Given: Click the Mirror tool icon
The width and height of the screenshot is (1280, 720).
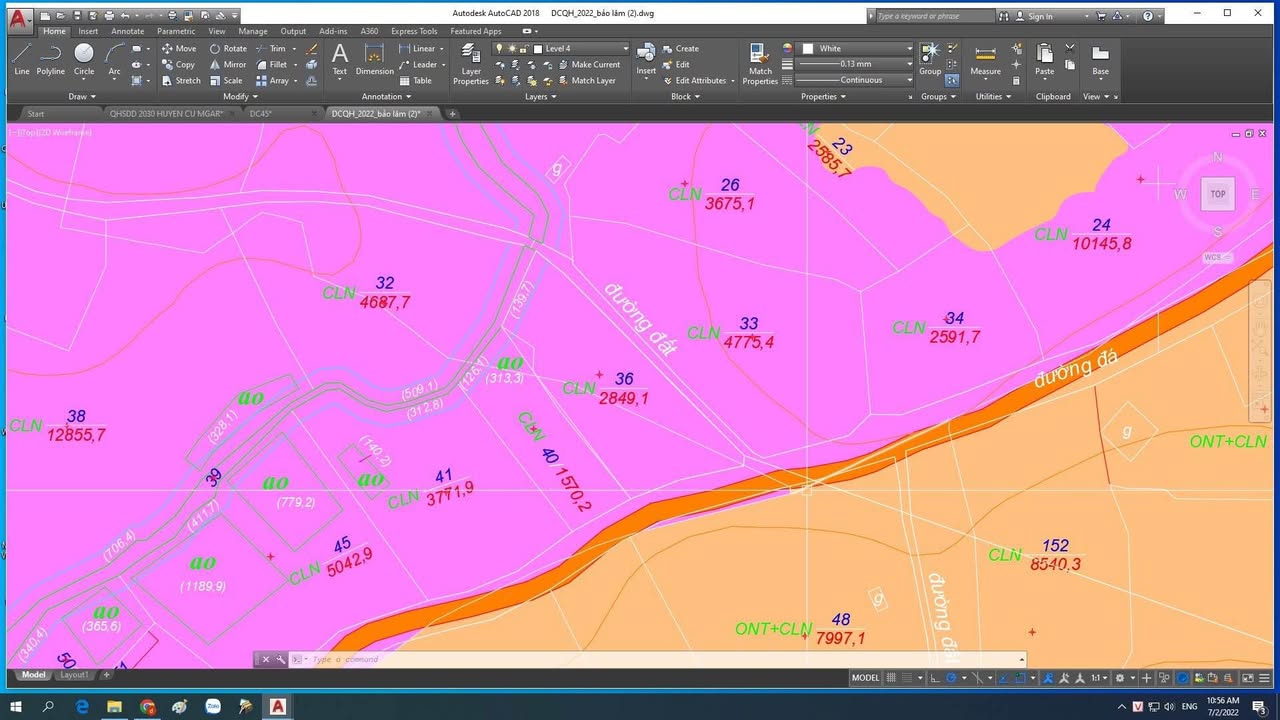Looking at the screenshot, I should (x=216, y=64).
